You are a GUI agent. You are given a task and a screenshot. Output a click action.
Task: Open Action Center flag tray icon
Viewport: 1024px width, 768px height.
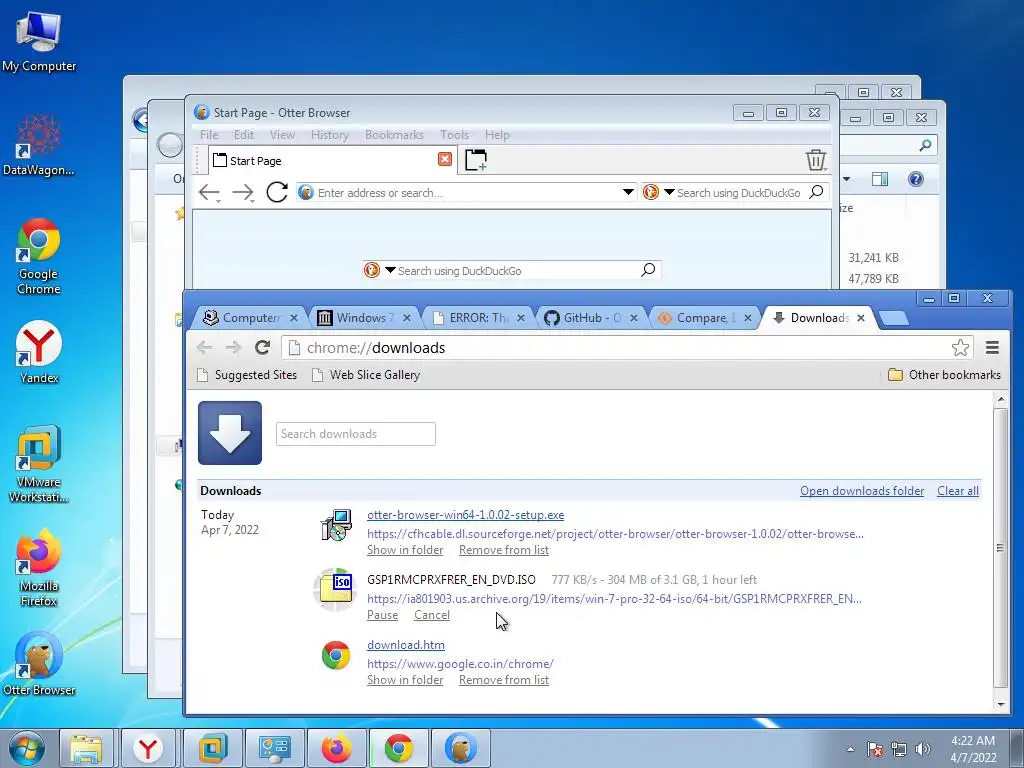click(875, 749)
